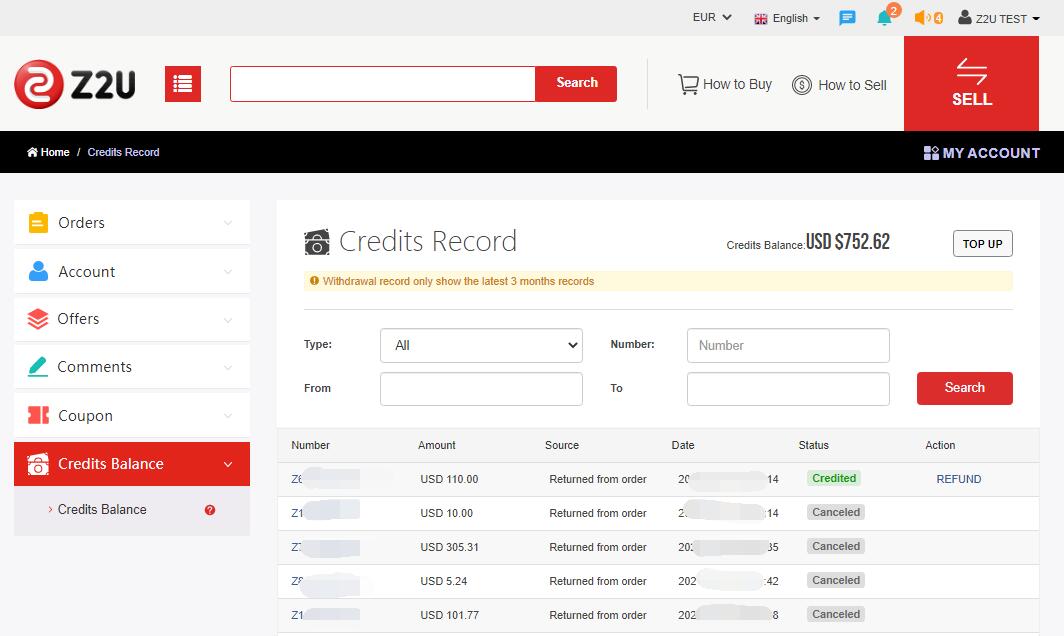Click the REFUND link on the Credited row
Viewport: 1064px width, 636px height.
point(958,479)
